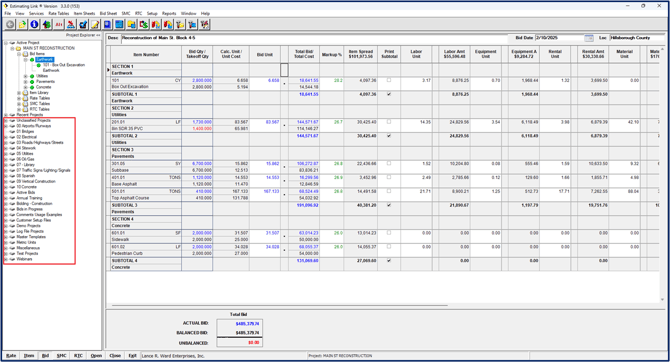Click the blue checkmark toolbar icon
This screenshot has height=362, width=670.
pyautogui.click(x=83, y=24)
